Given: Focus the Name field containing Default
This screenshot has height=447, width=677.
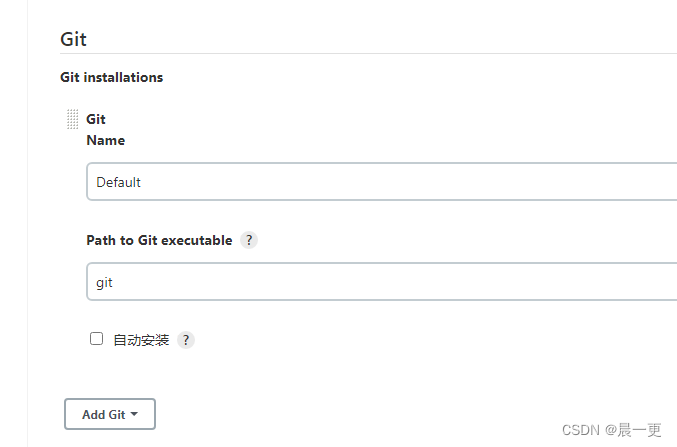Looking at the screenshot, I should click(382, 182).
